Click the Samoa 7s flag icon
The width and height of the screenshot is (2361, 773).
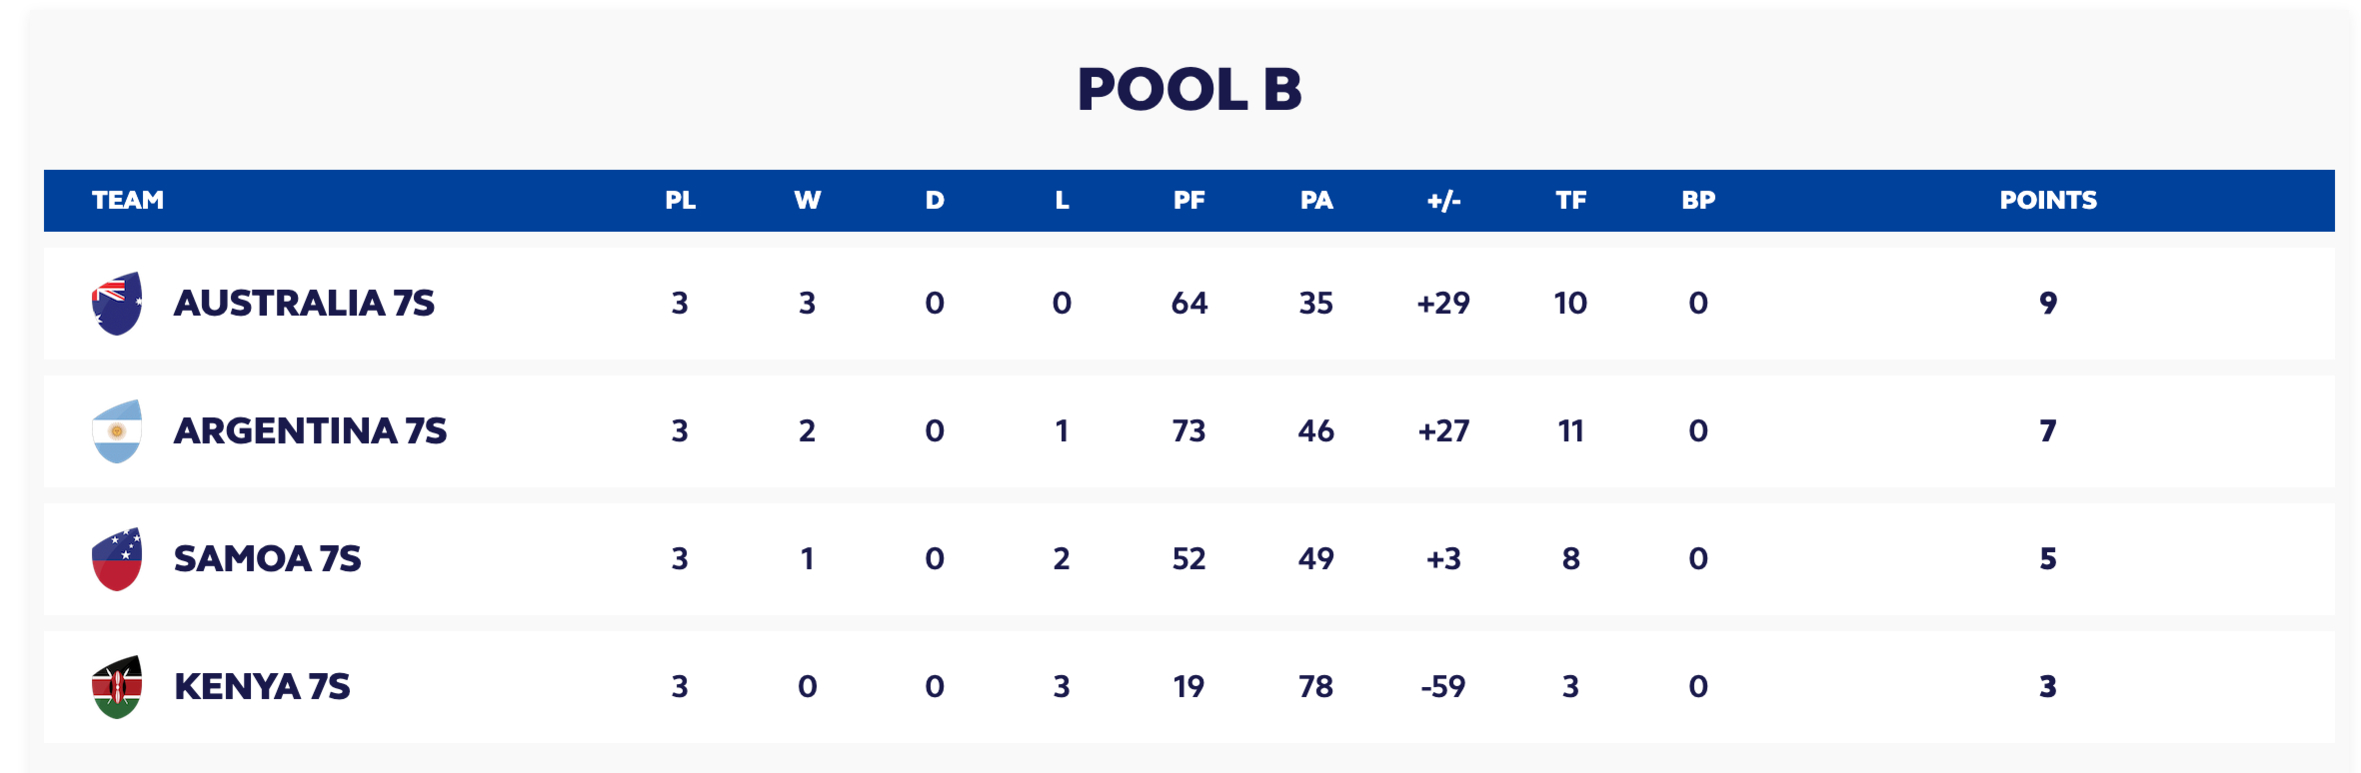point(117,559)
